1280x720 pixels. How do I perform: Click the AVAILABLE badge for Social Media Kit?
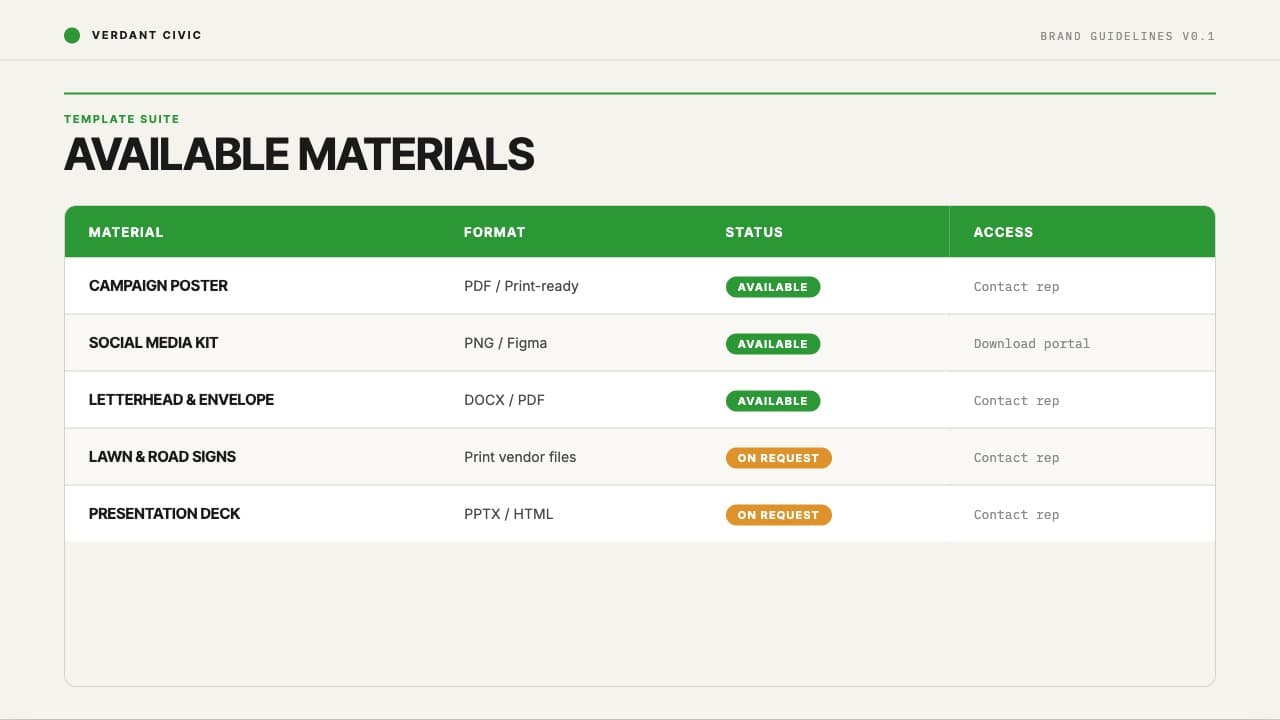tap(773, 344)
